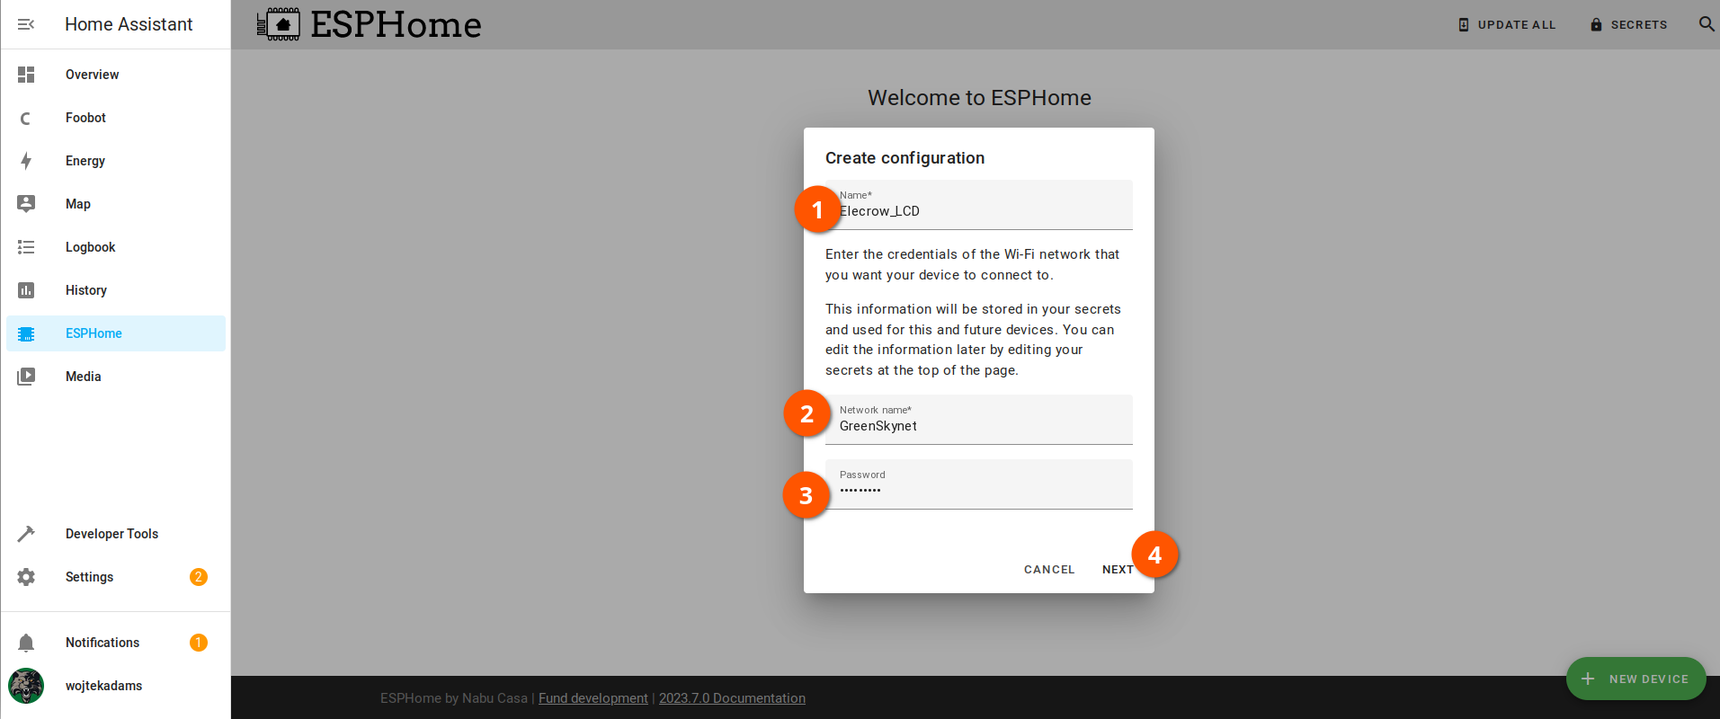
Task: Collapse the Home Assistant sidebar menu icon
Action: (26, 24)
